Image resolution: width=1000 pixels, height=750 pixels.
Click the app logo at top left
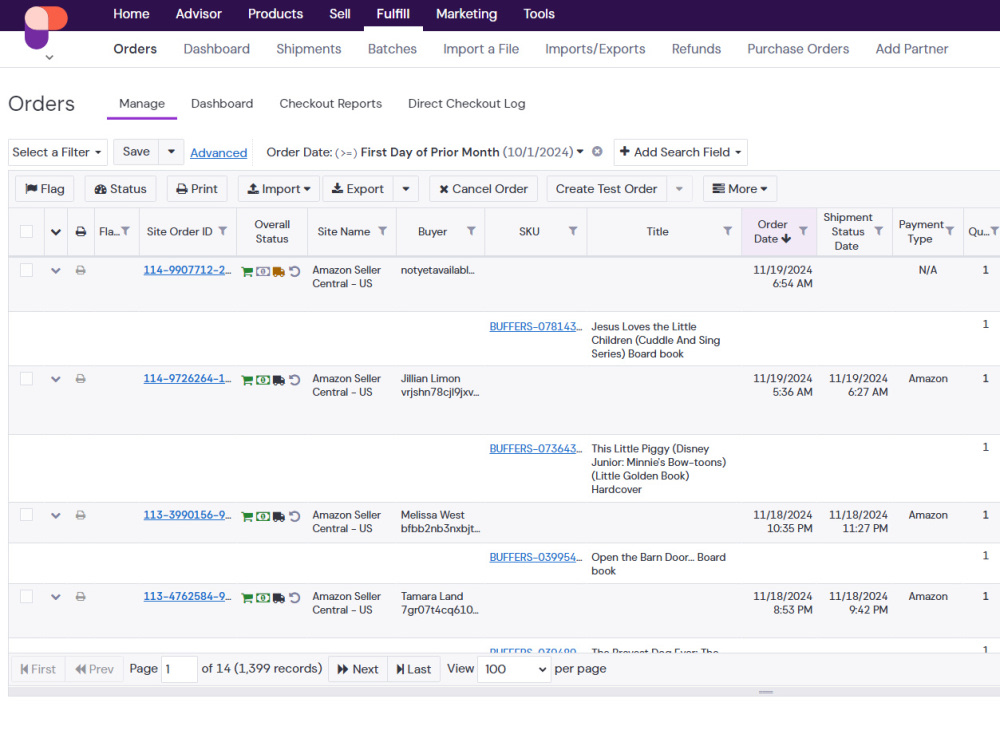coord(45,27)
